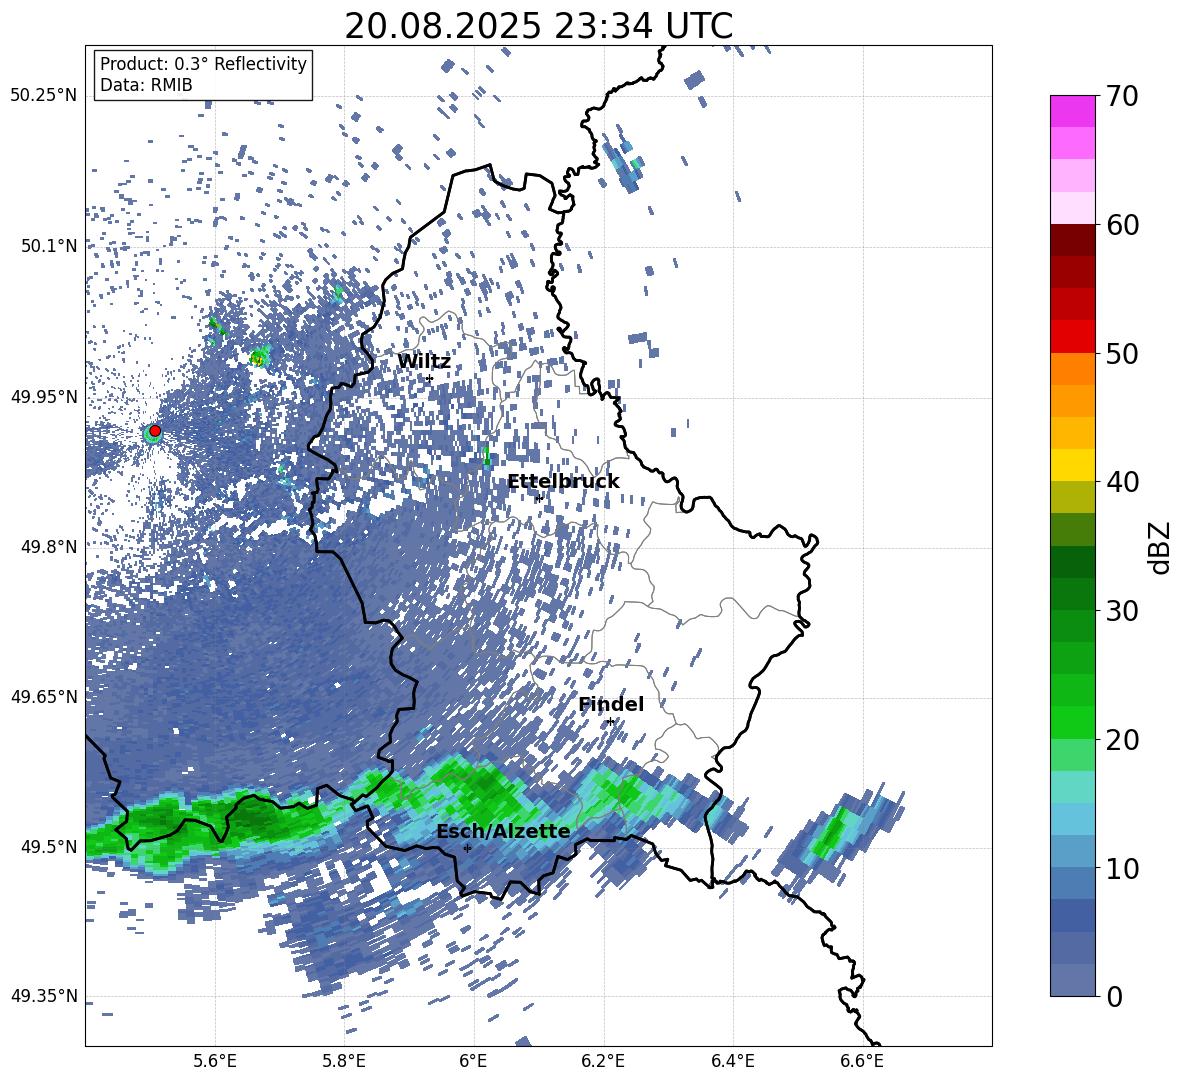This screenshot has width=1184, height=1081.
Task: Click the 5.8°E longitude label
Action: pyautogui.click(x=344, y=1062)
